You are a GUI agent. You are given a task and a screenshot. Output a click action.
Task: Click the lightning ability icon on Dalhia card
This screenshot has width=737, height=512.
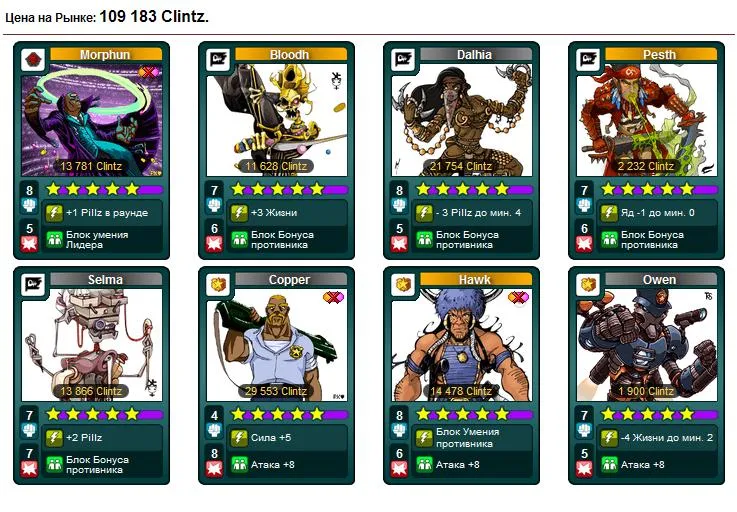click(x=424, y=213)
